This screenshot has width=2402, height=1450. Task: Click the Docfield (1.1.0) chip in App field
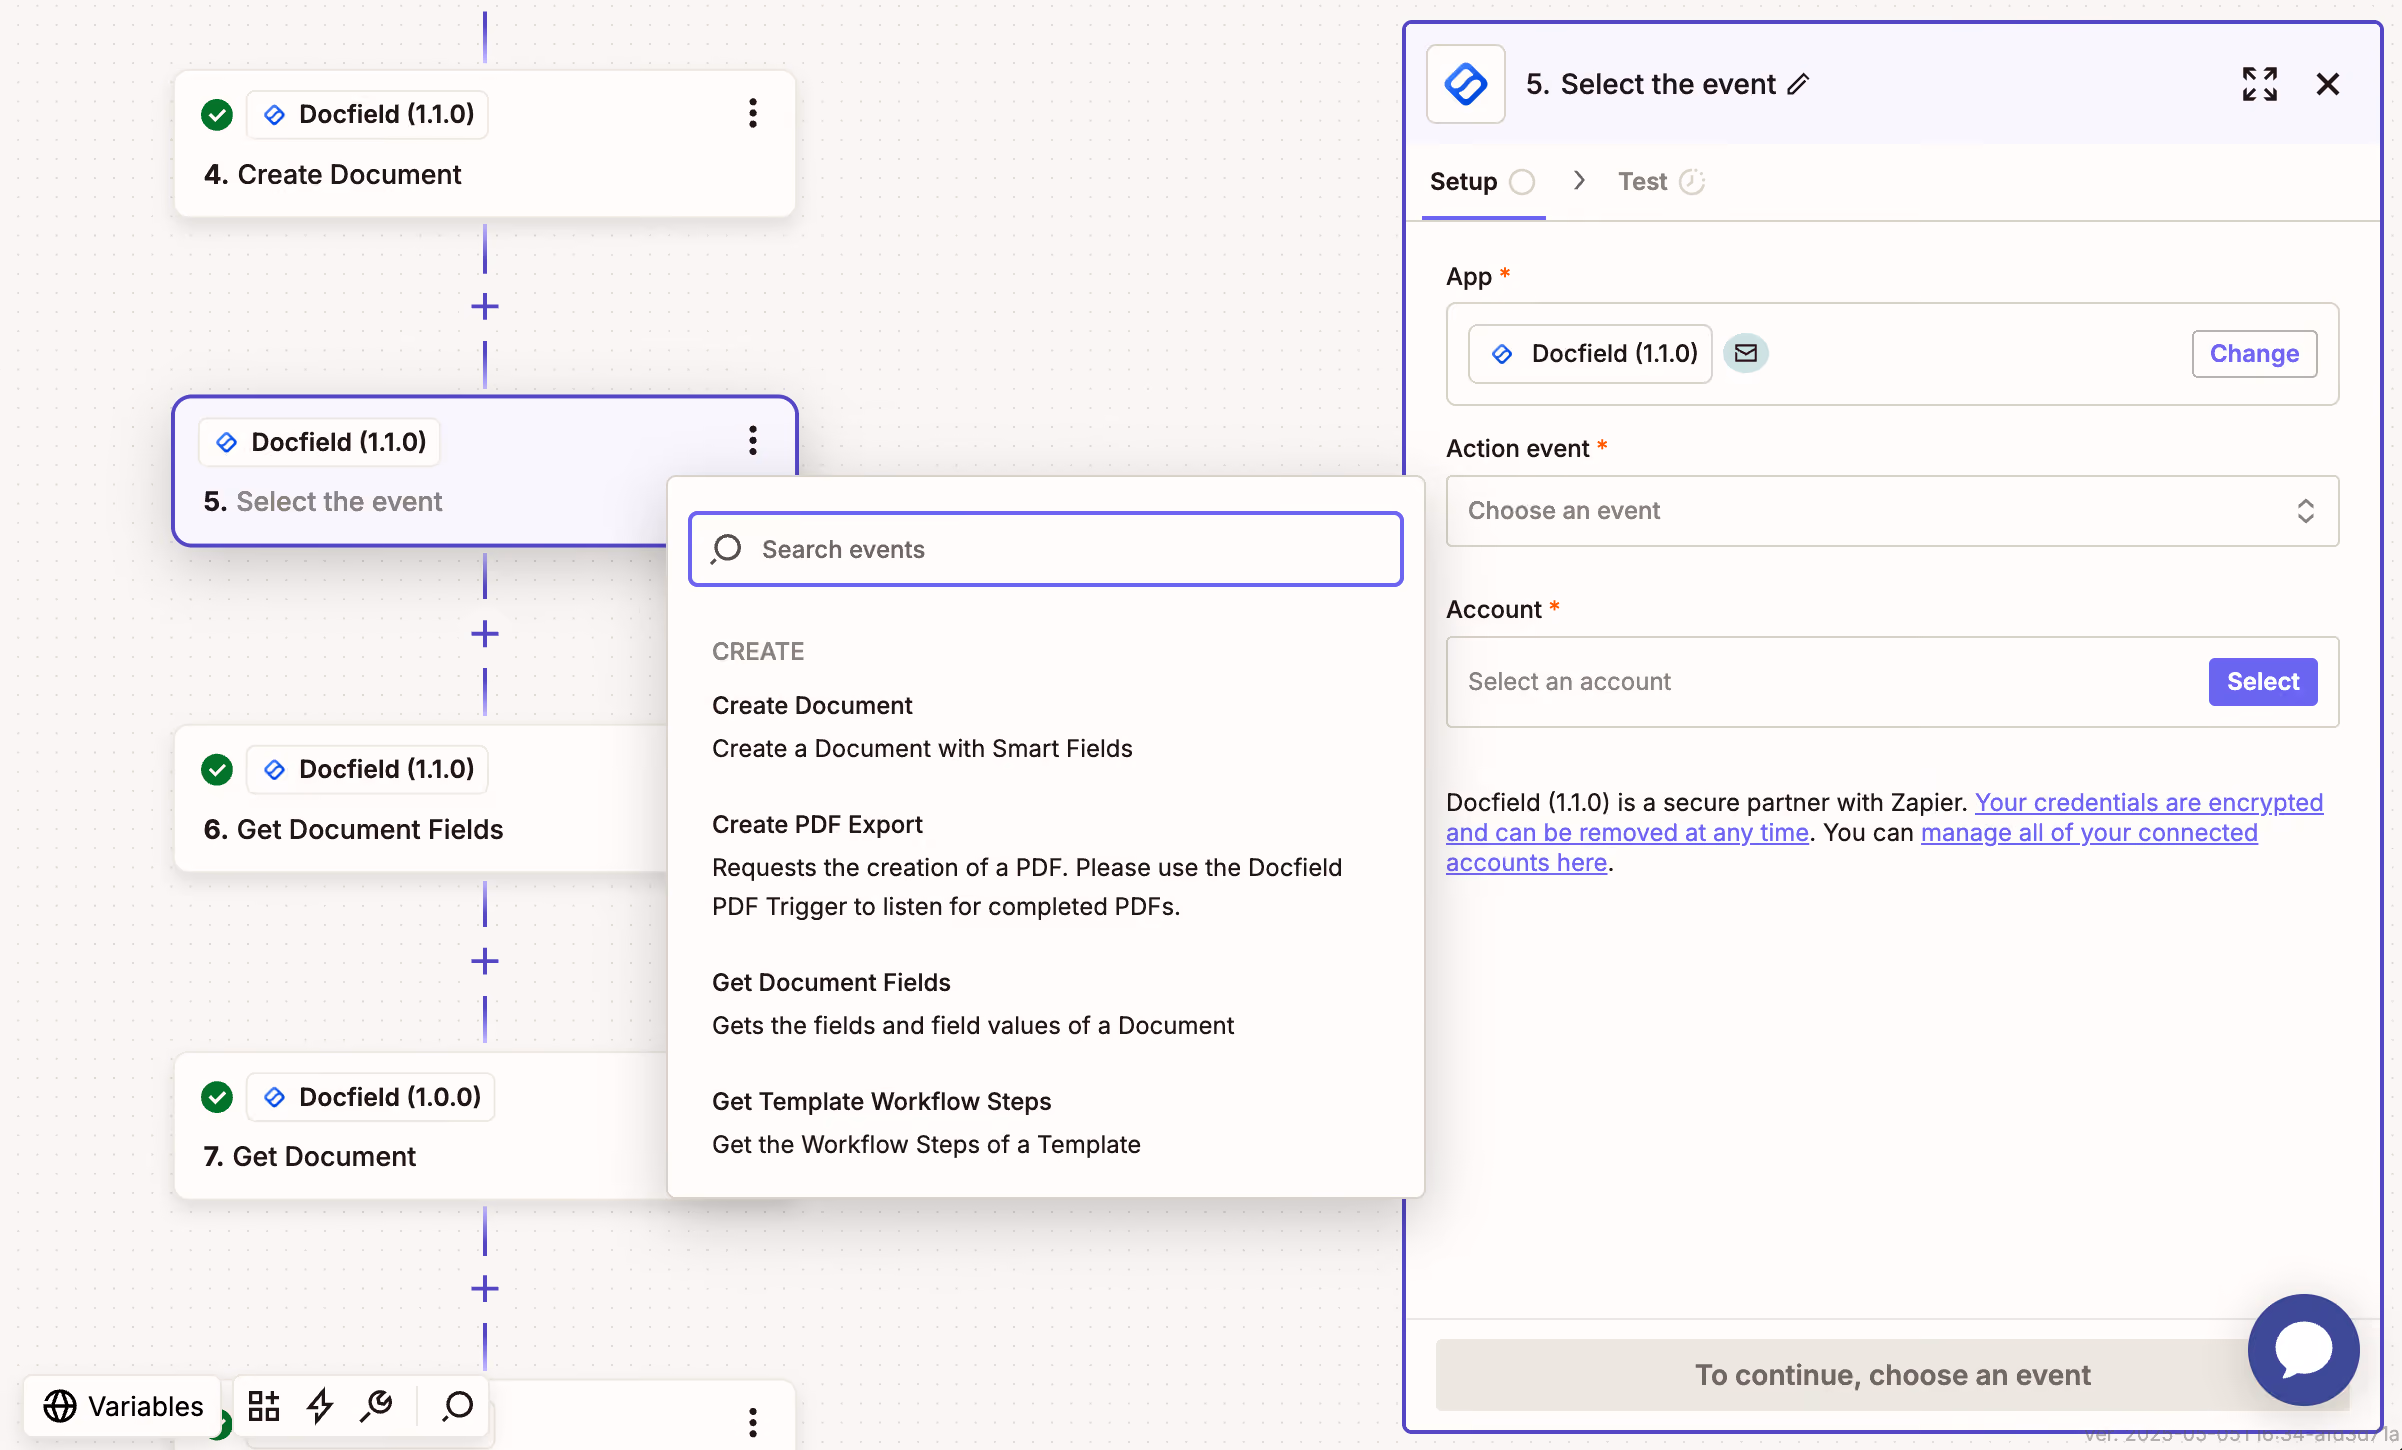pyautogui.click(x=1590, y=354)
